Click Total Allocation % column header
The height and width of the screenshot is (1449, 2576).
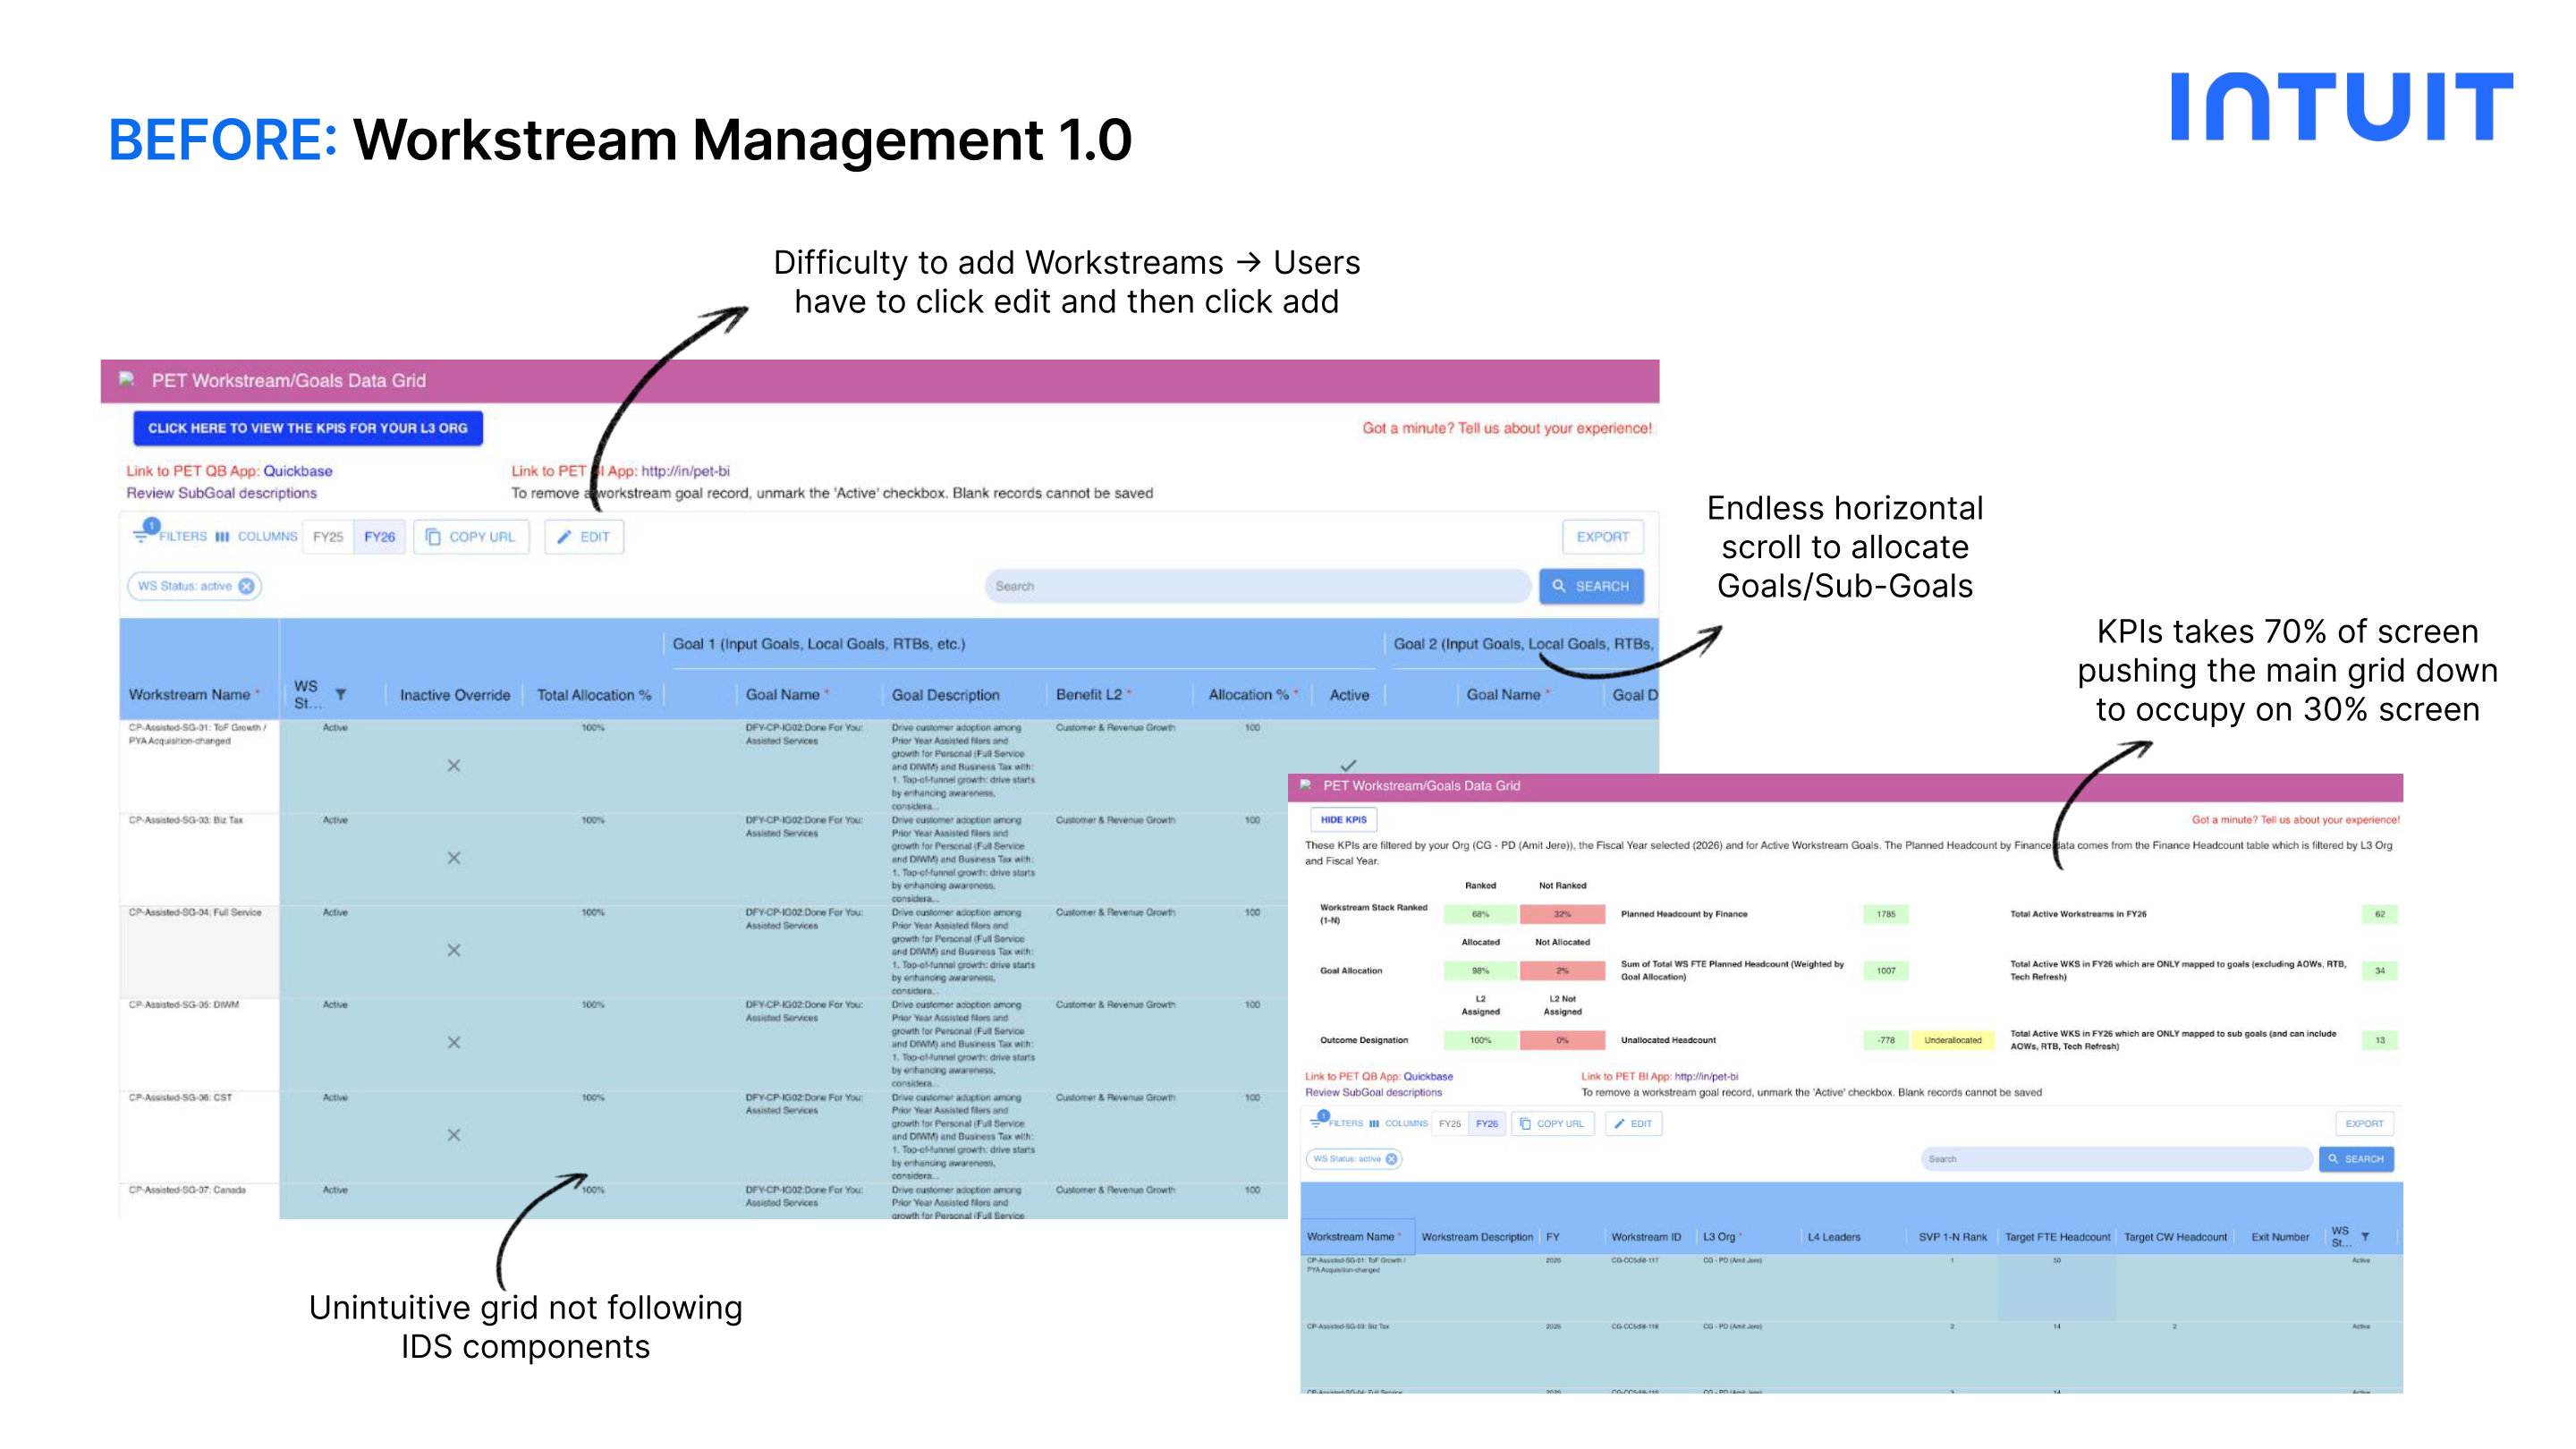(x=594, y=695)
